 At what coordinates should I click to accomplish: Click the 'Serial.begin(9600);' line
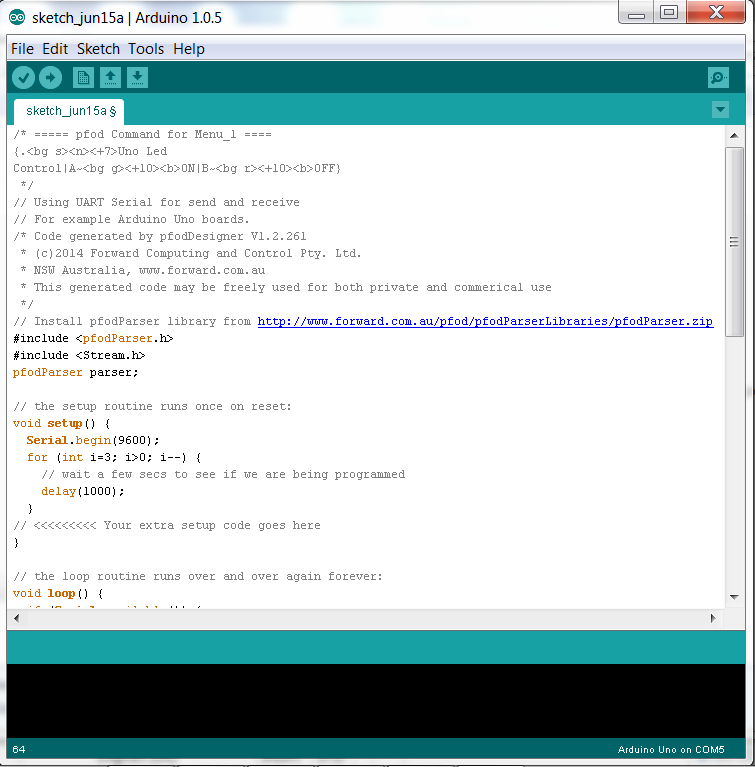point(93,441)
